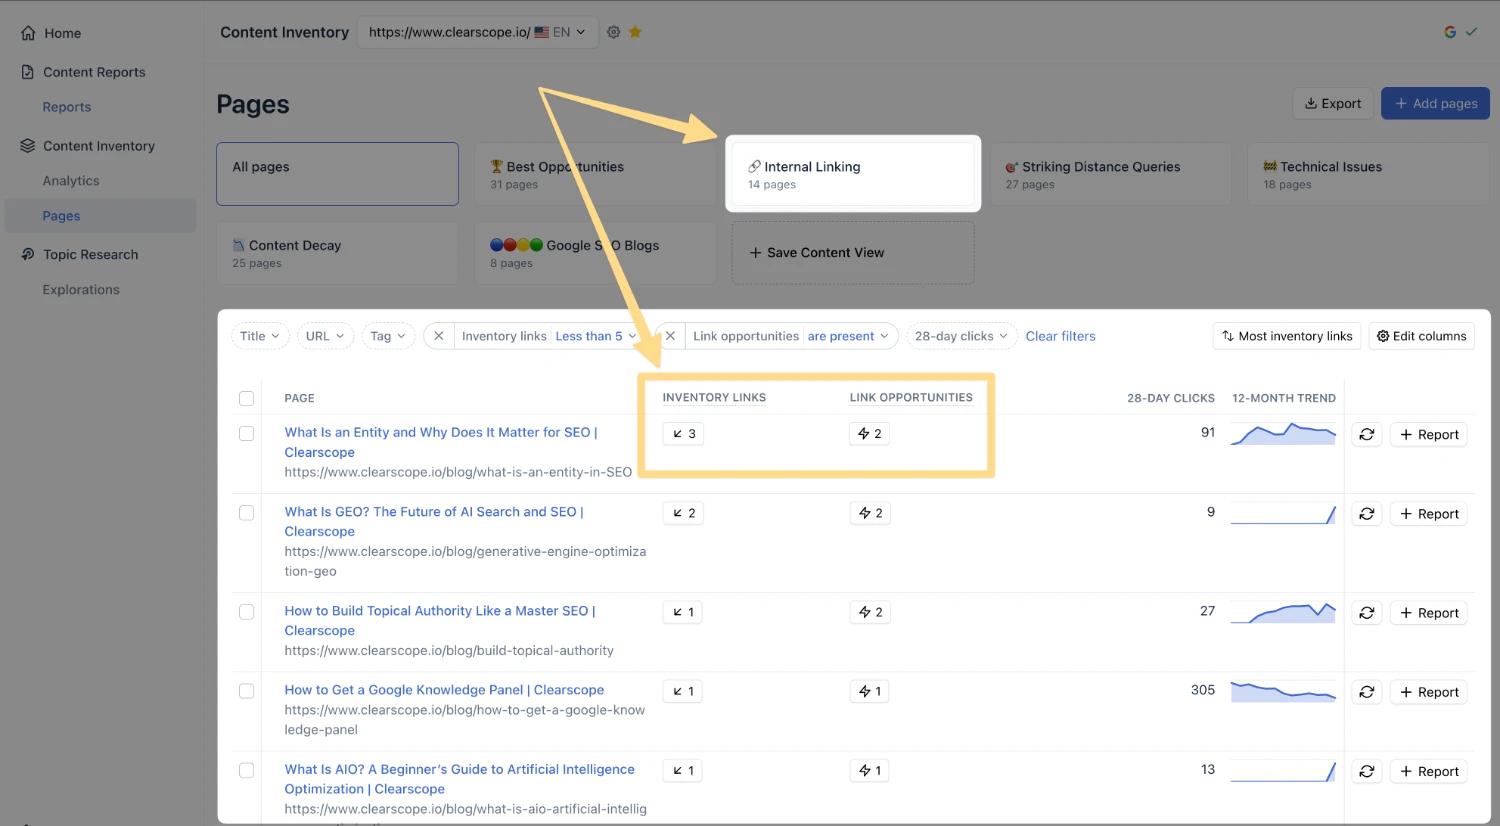Click link opportunities badge for Knowledge Panel row

click(869, 691)
